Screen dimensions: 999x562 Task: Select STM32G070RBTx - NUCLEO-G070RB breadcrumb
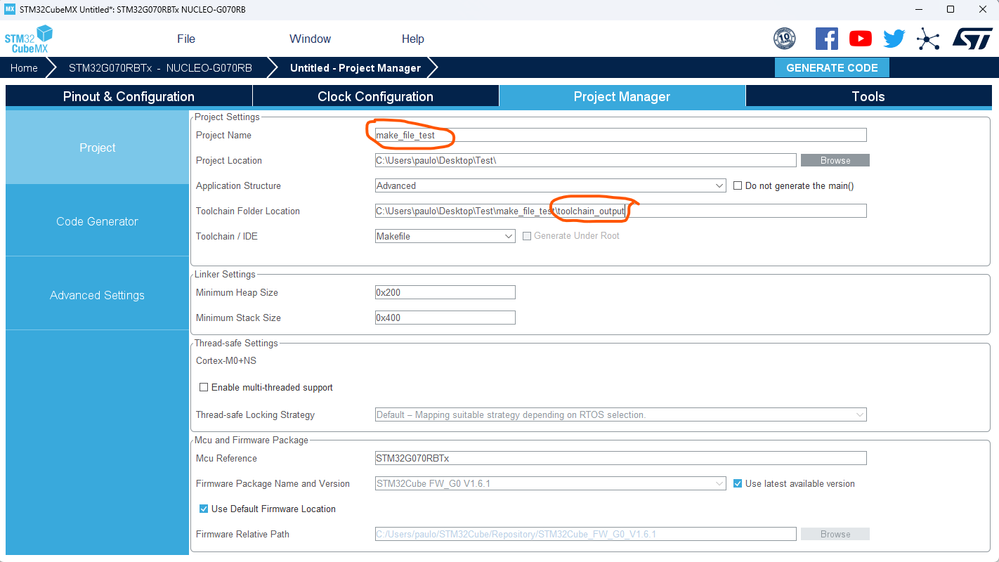pos(160,68)
